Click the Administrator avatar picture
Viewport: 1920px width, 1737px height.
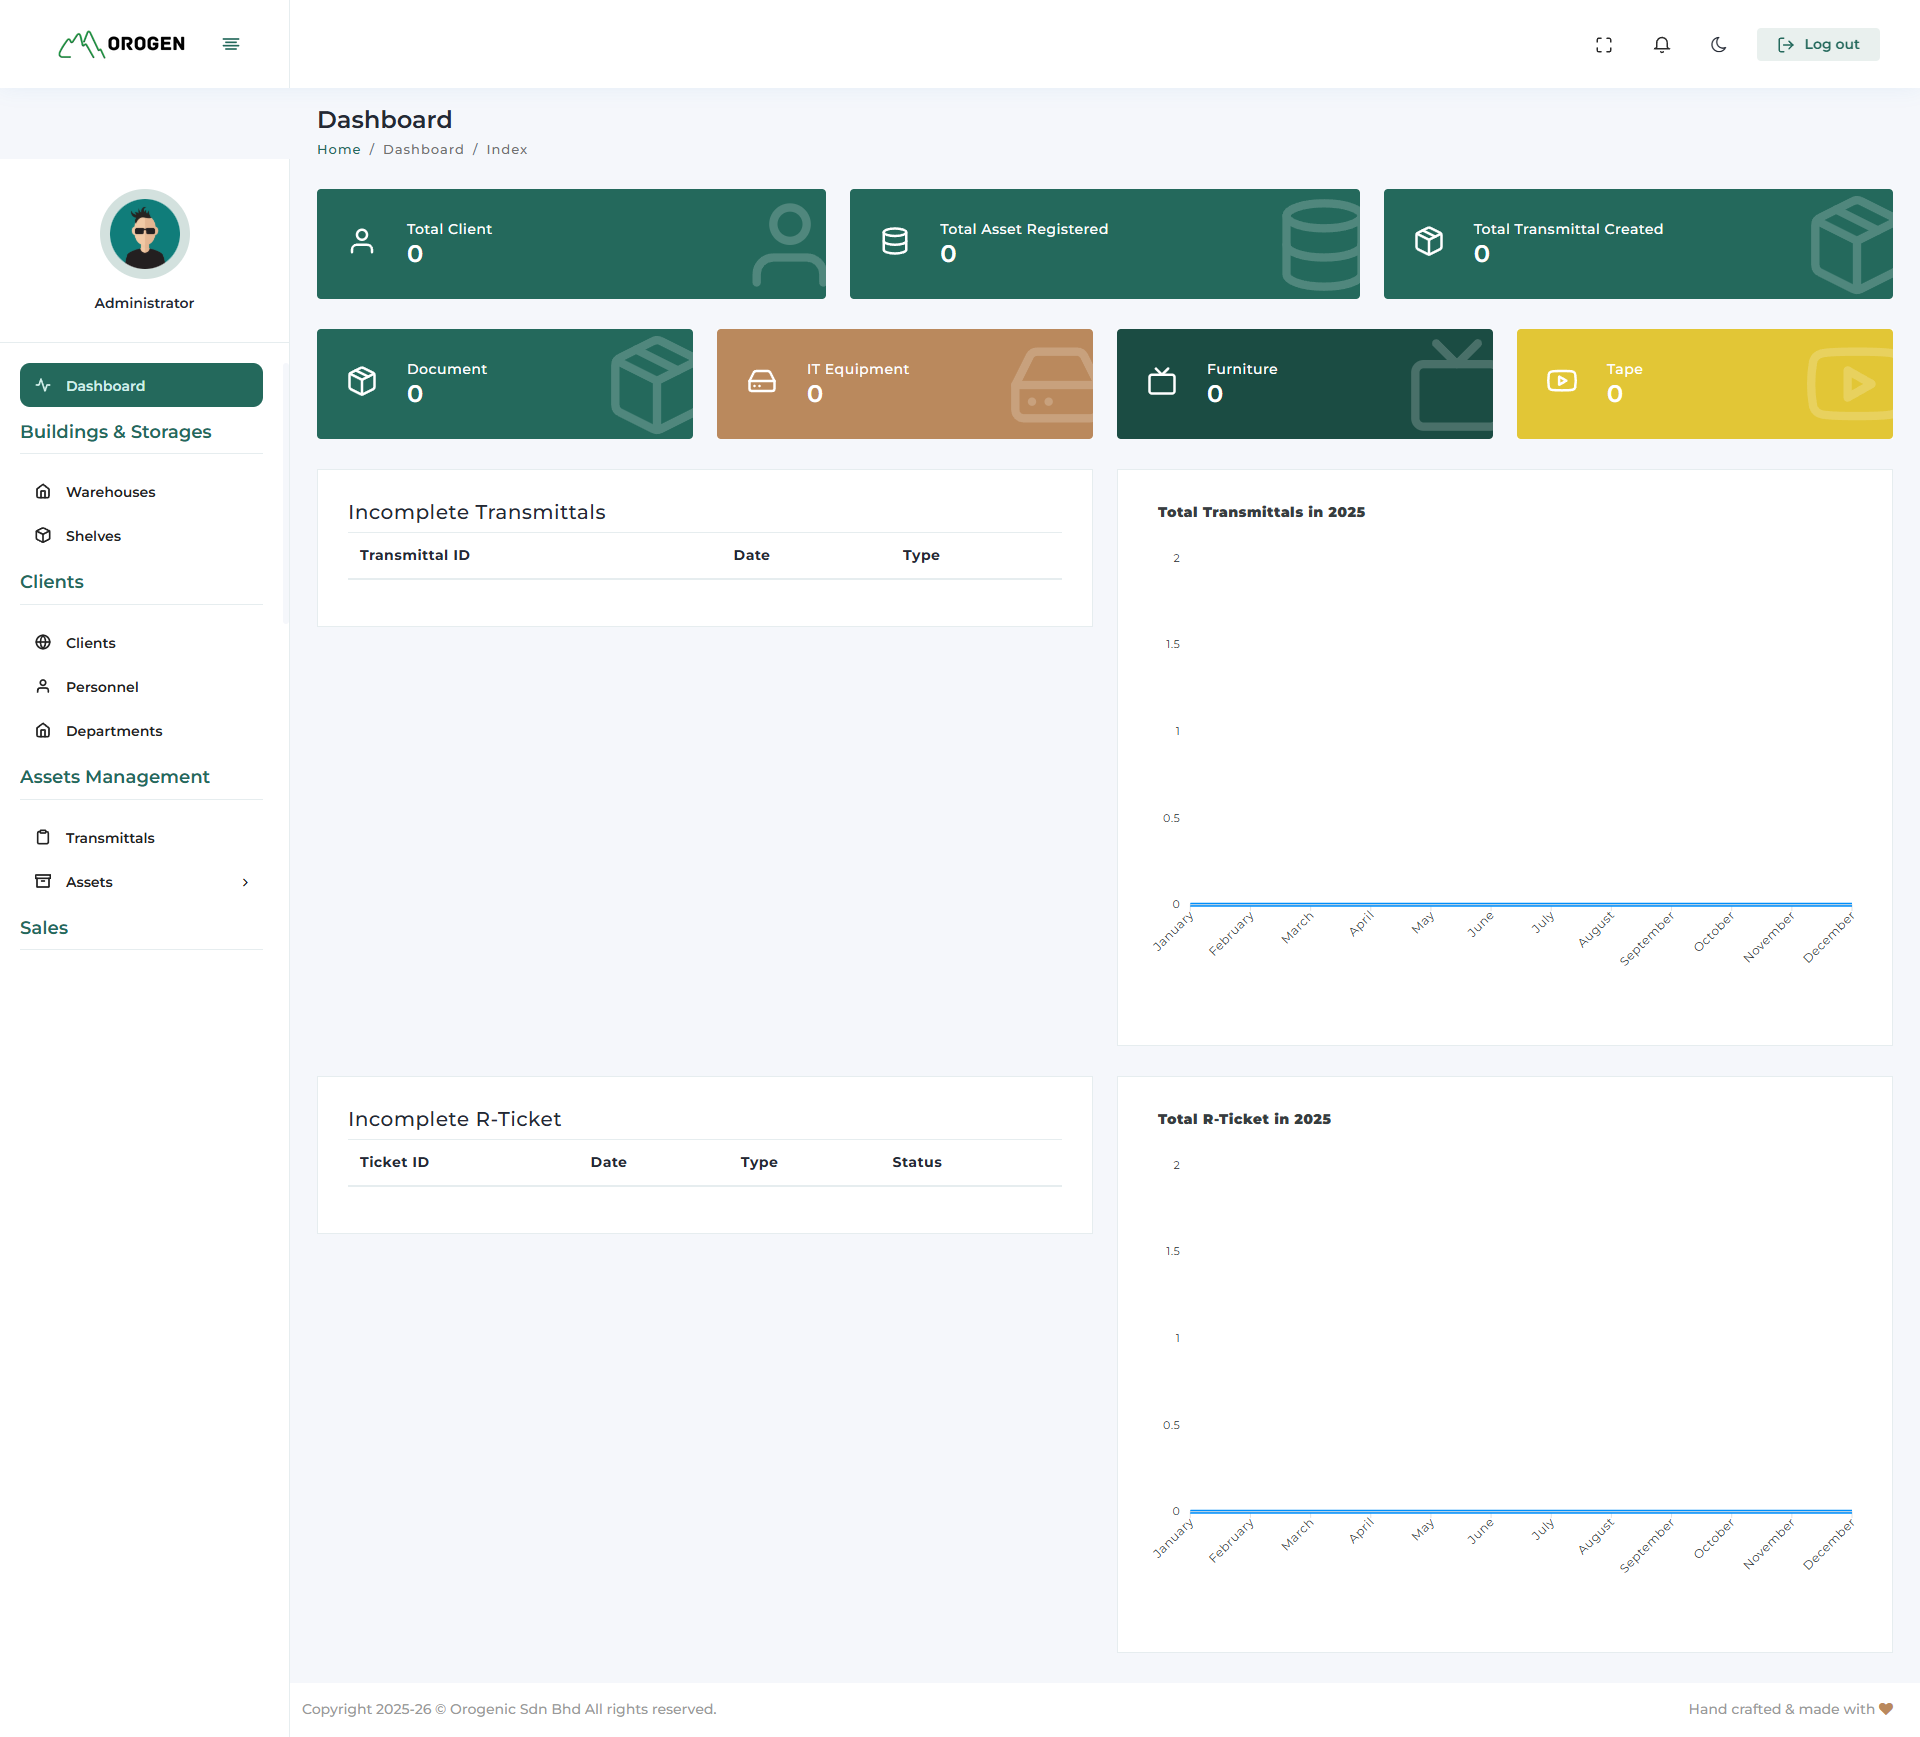(145, 234)
